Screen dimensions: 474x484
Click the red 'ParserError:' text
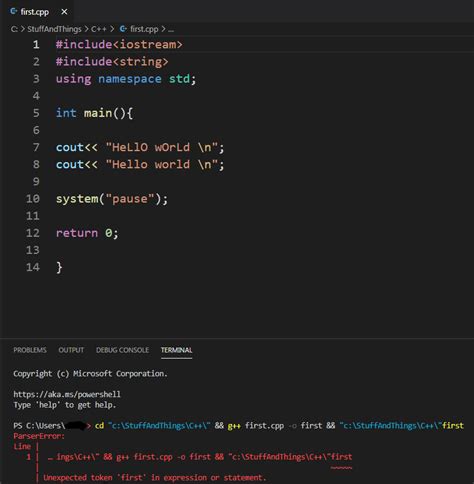pyautogui.click(x=39, y=436)
